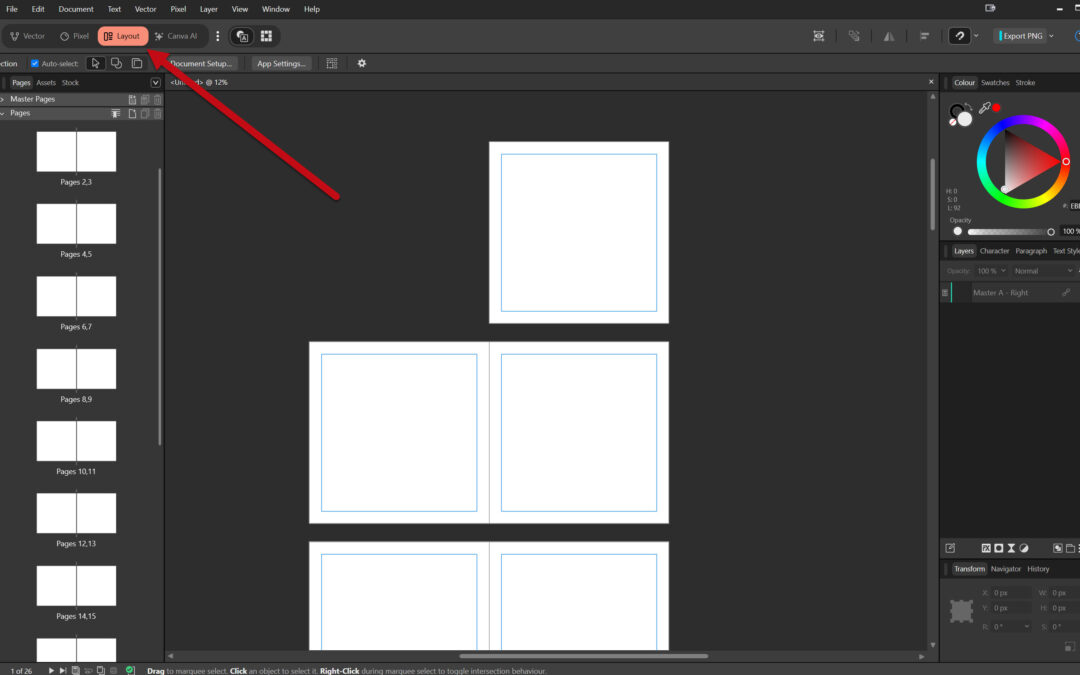Open Document Setup dialog
The height and width of the screenshot is (675, 1080).
tap(200, 63)
